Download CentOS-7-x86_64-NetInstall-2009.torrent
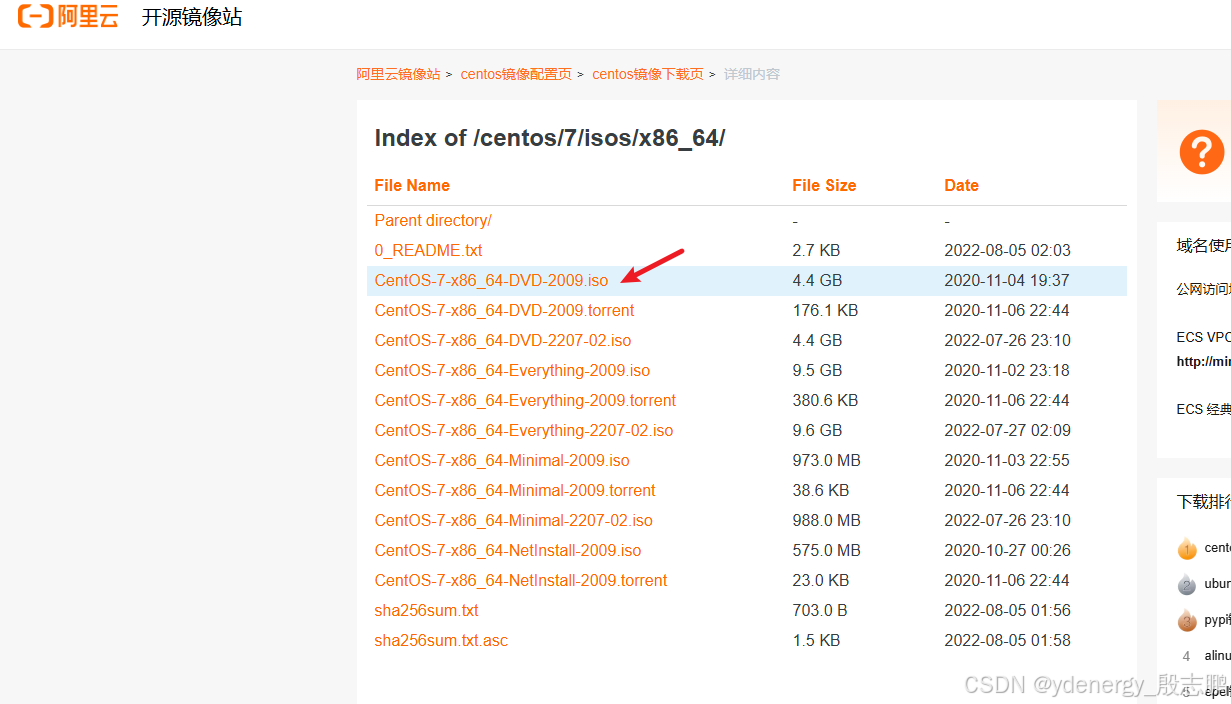 pyautogui.click(x=521, y=580)
